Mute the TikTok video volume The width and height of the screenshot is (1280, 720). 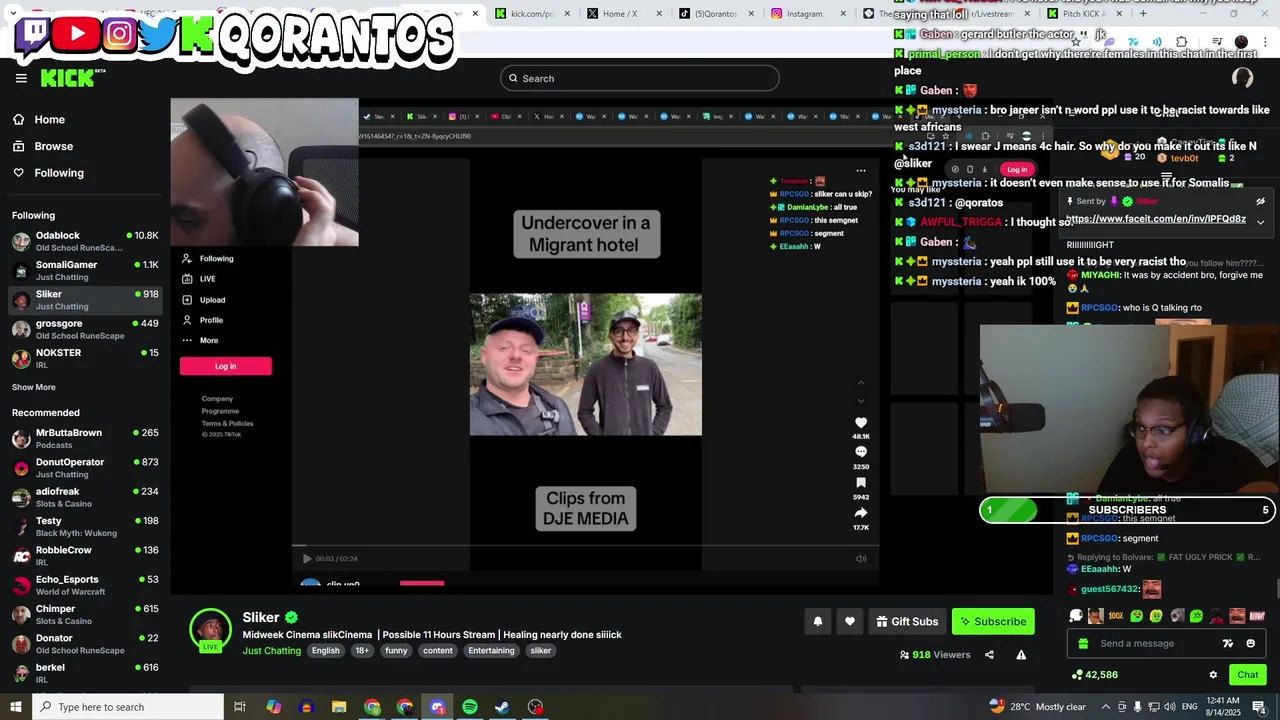[x=861, y=559]
